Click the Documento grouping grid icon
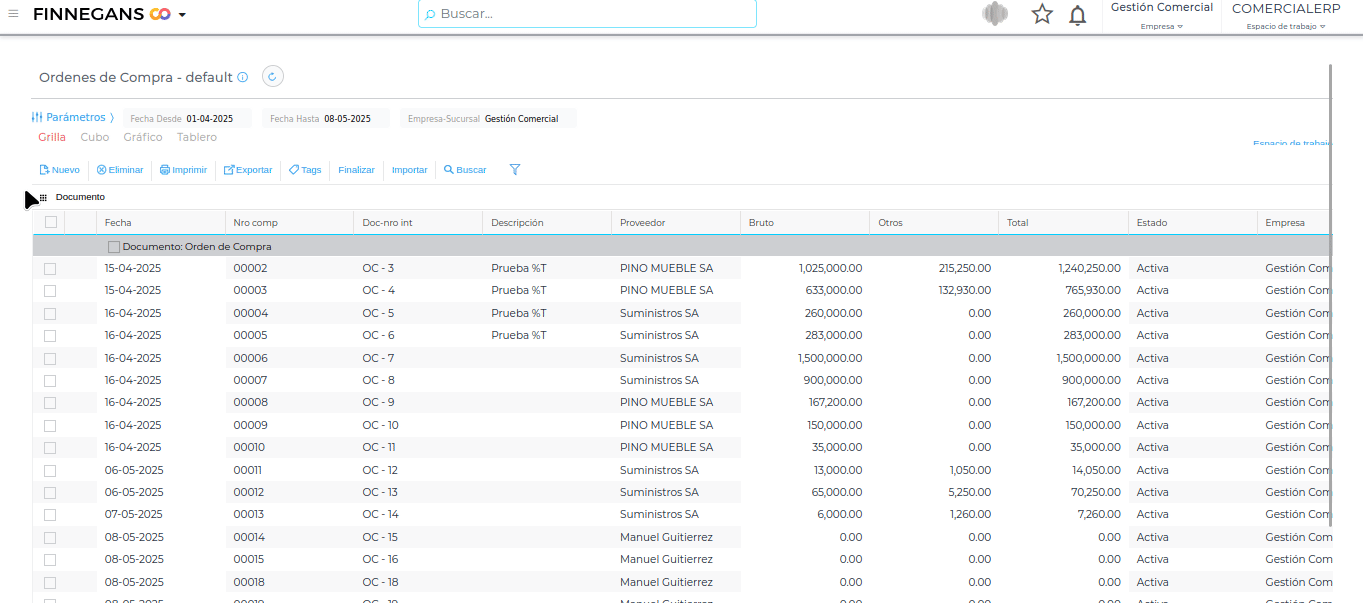Image resolution: width=1363 pixels, height=603 pixels. click(43, 197)
